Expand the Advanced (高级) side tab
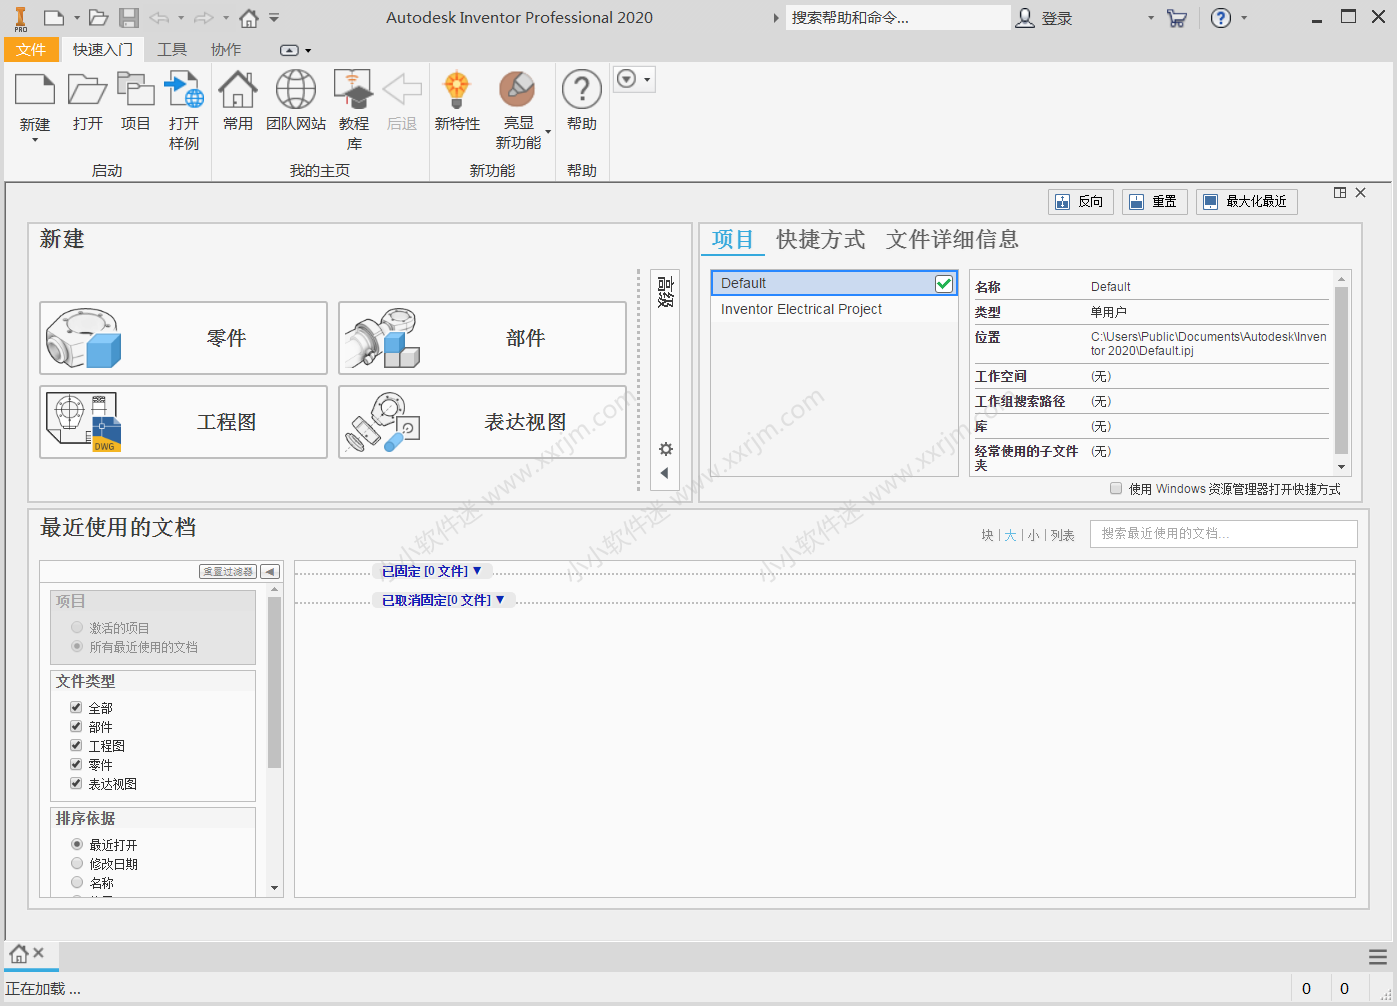 (x=665, y=292)
